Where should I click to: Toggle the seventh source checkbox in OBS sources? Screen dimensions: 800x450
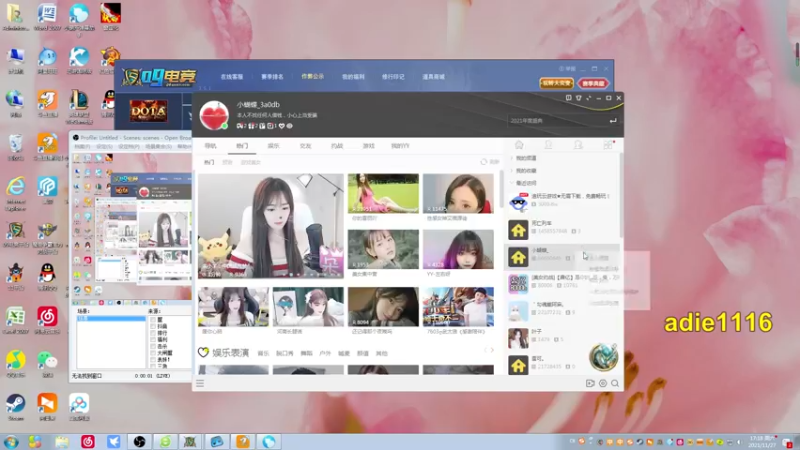click(152, 360)
